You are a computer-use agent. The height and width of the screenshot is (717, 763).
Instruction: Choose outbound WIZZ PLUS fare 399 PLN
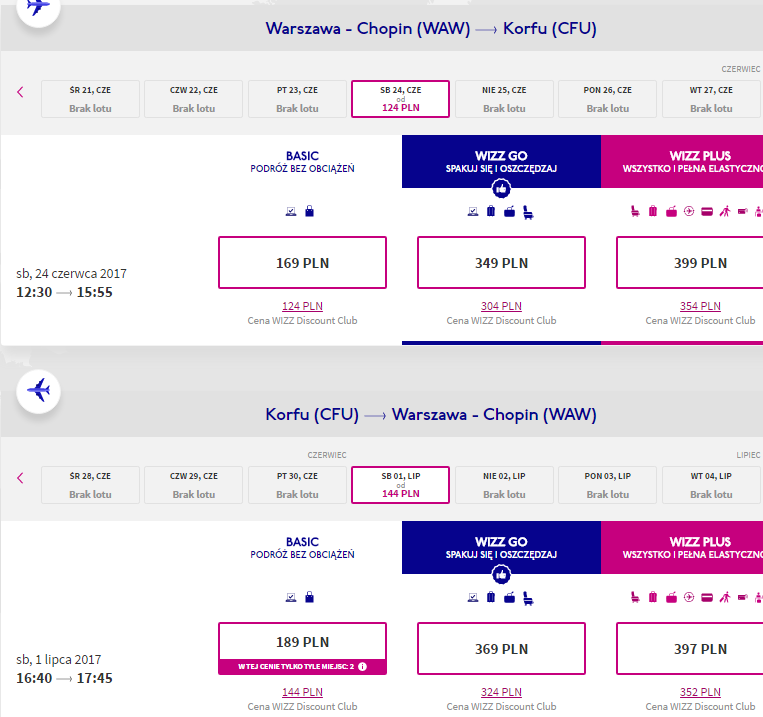690,263
